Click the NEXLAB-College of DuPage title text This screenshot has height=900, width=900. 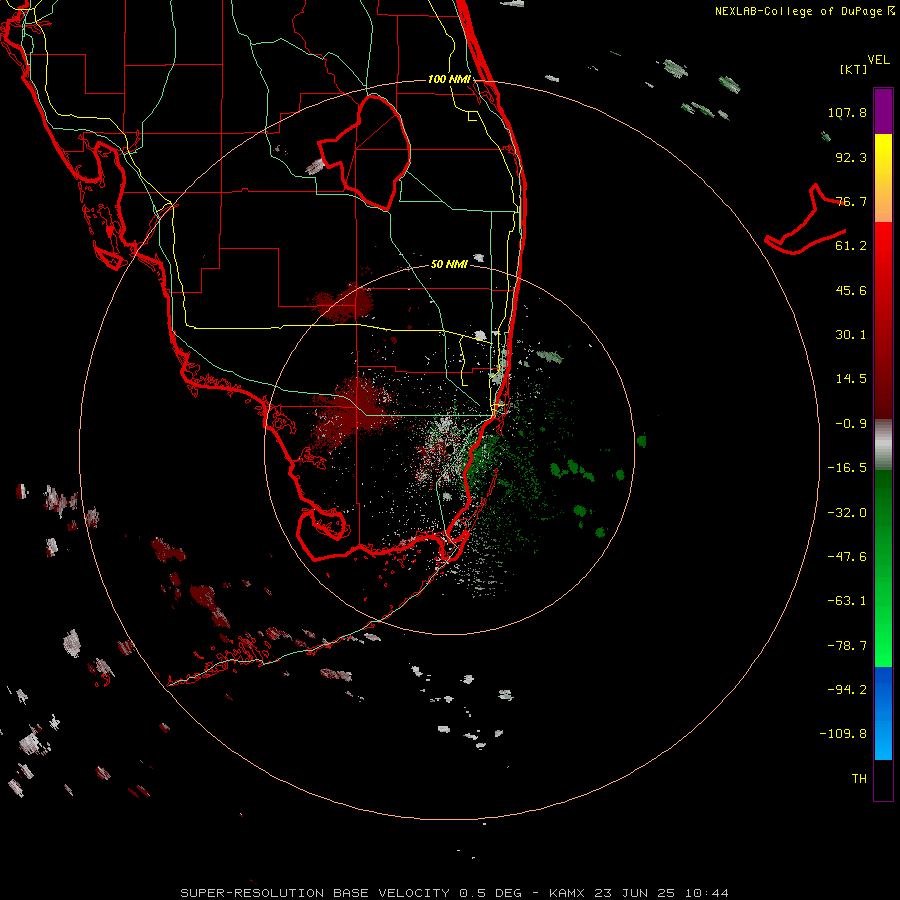(x=798, y=11)
